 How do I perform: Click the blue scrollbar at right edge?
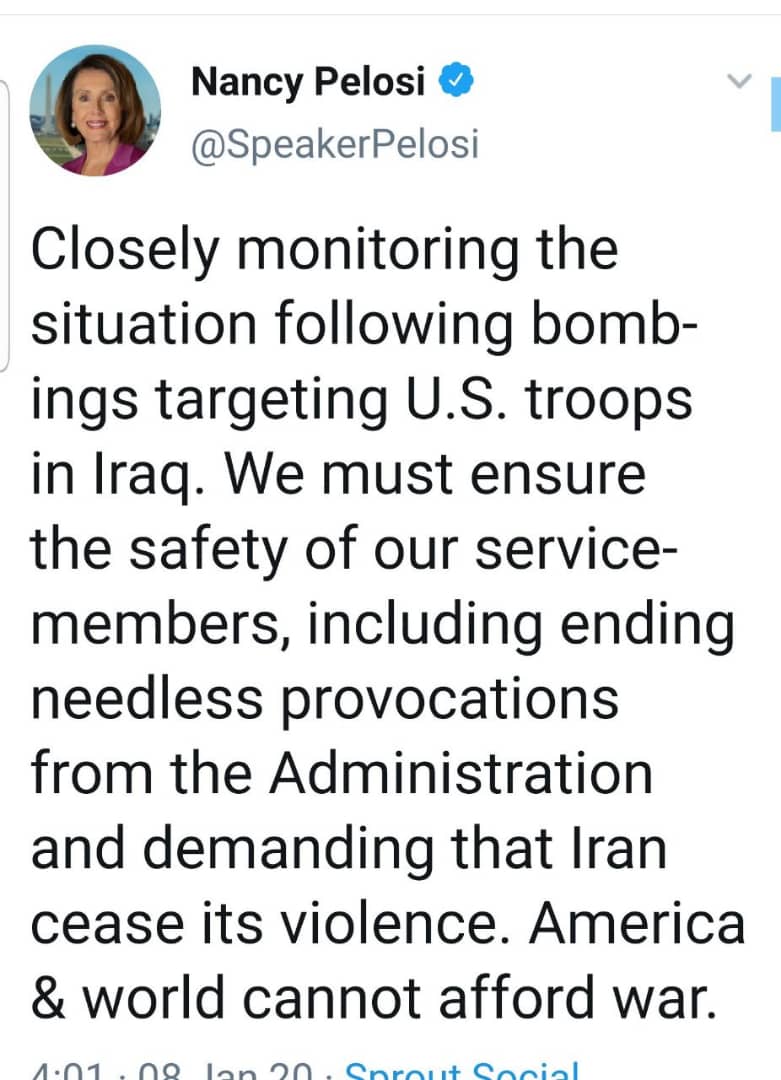(776, 104)
